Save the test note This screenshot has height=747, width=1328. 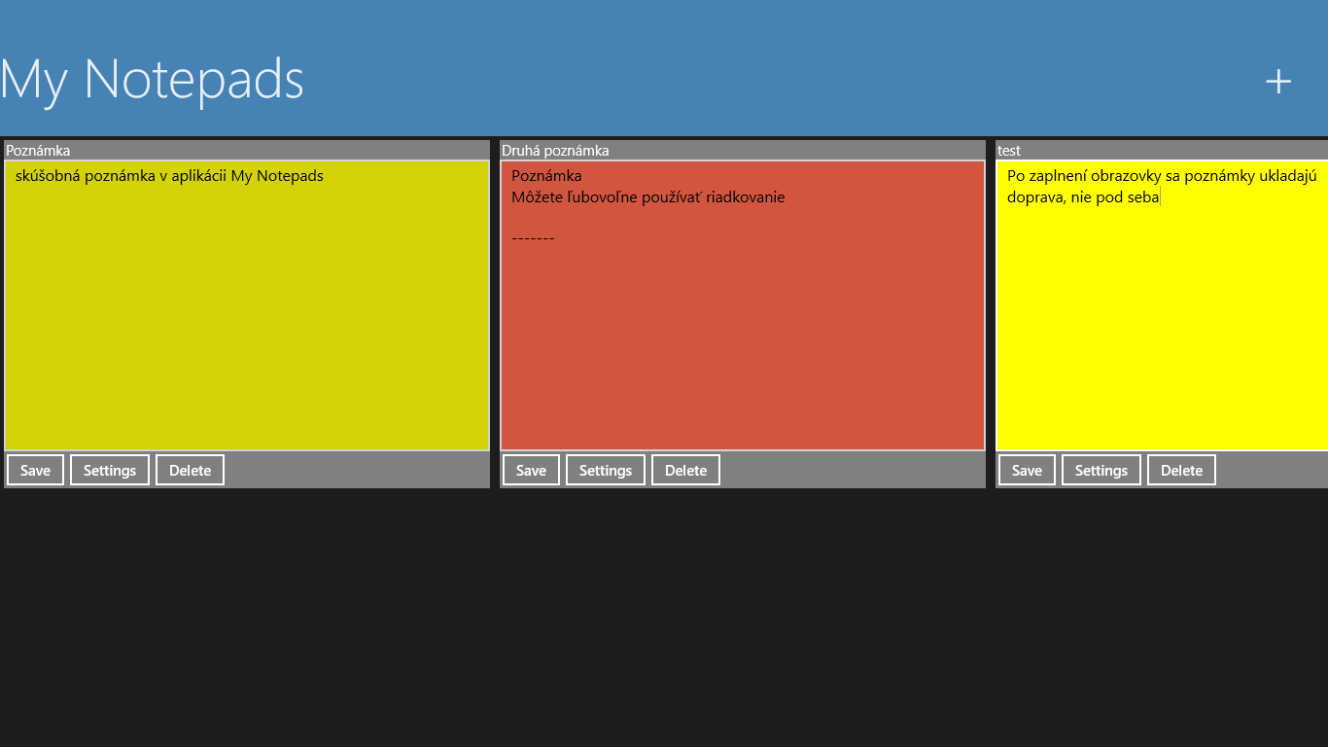tap(1027, 470)
